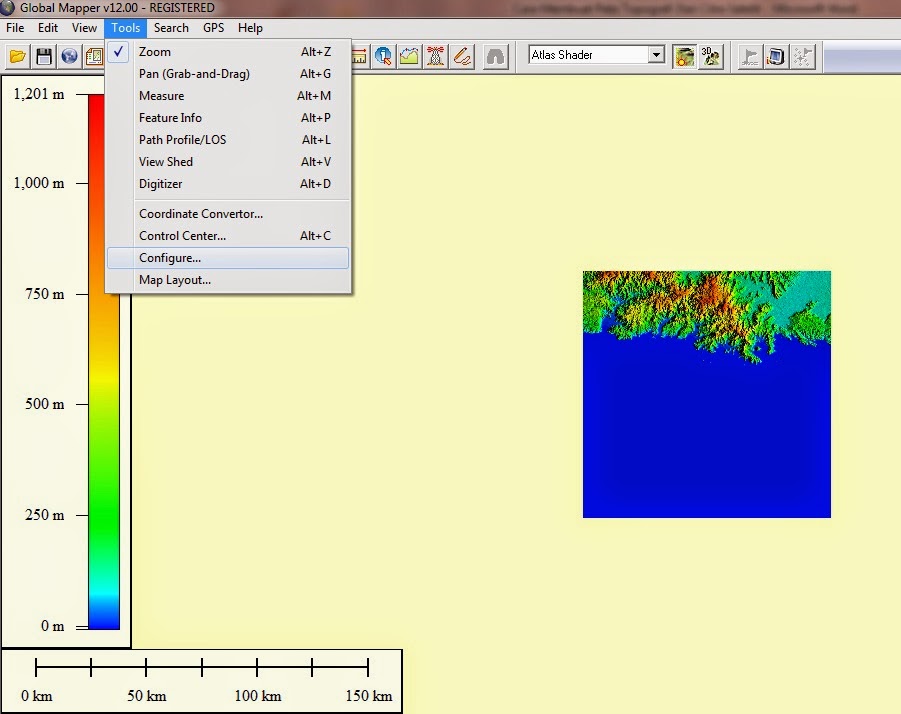
Task: Choose View Shed from Tools menu
Action: [x=228, y=162]
